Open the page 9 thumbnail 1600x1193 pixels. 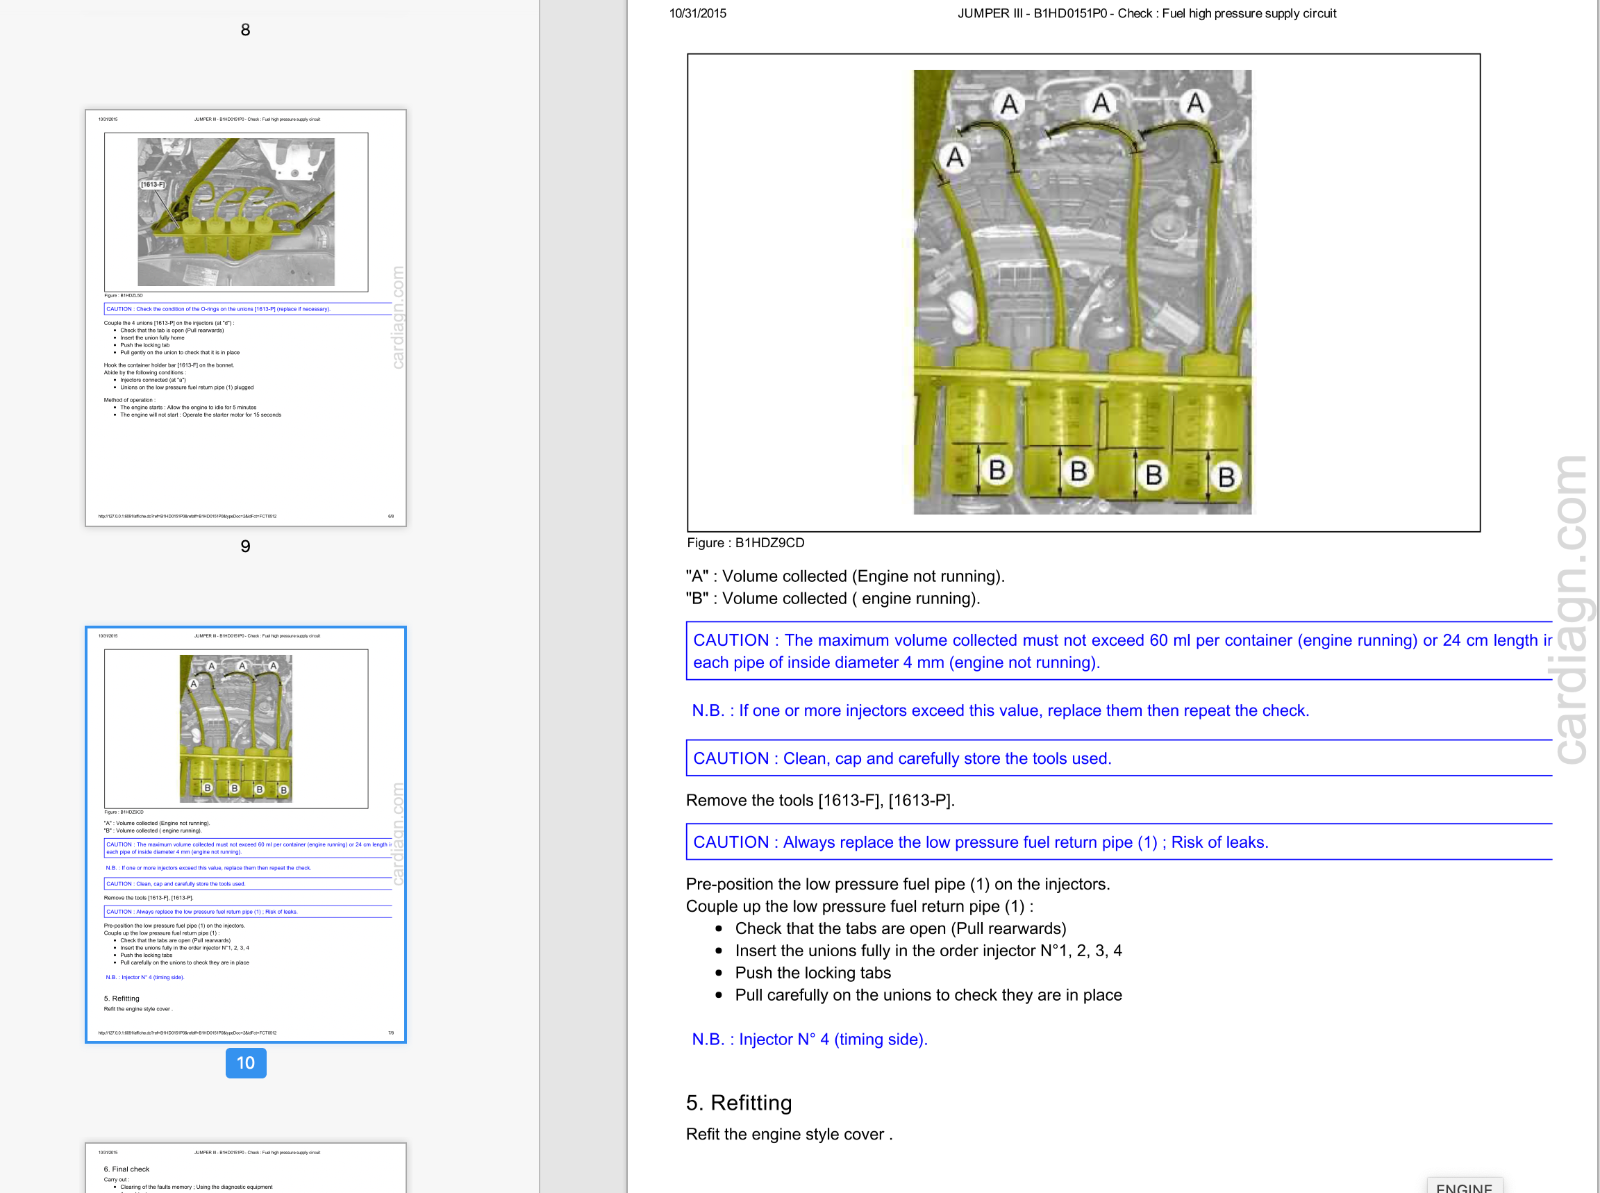click(245, 317)
